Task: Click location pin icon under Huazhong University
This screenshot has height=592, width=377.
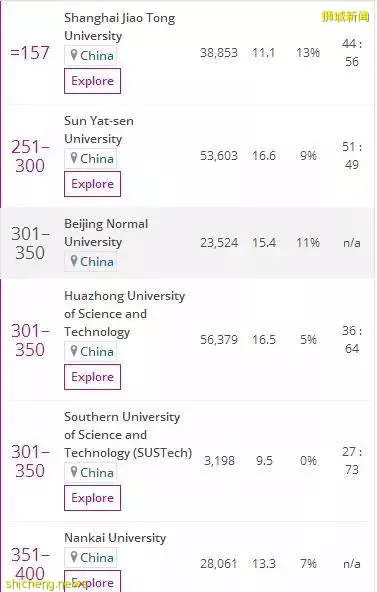Action: click(x=74, y=351)
